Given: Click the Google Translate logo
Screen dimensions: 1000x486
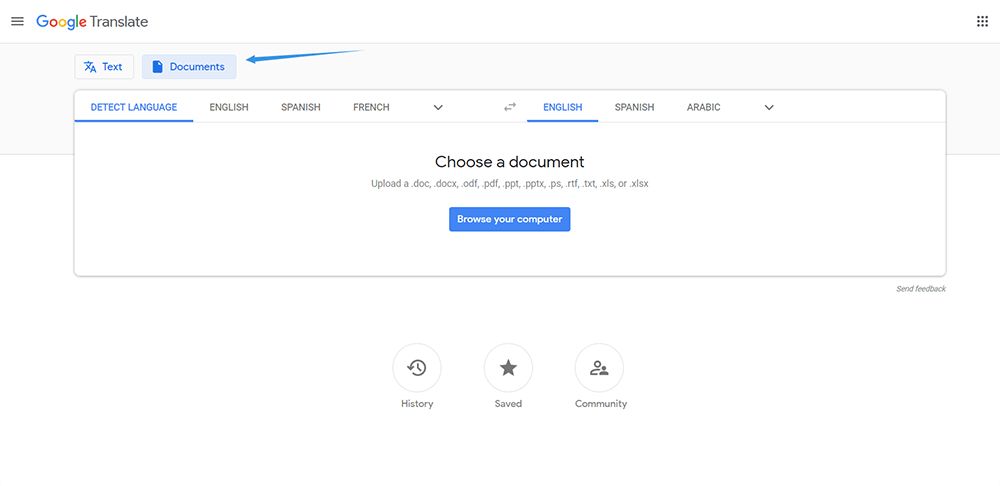Looking at the screenshot, I should click(92, 21).
